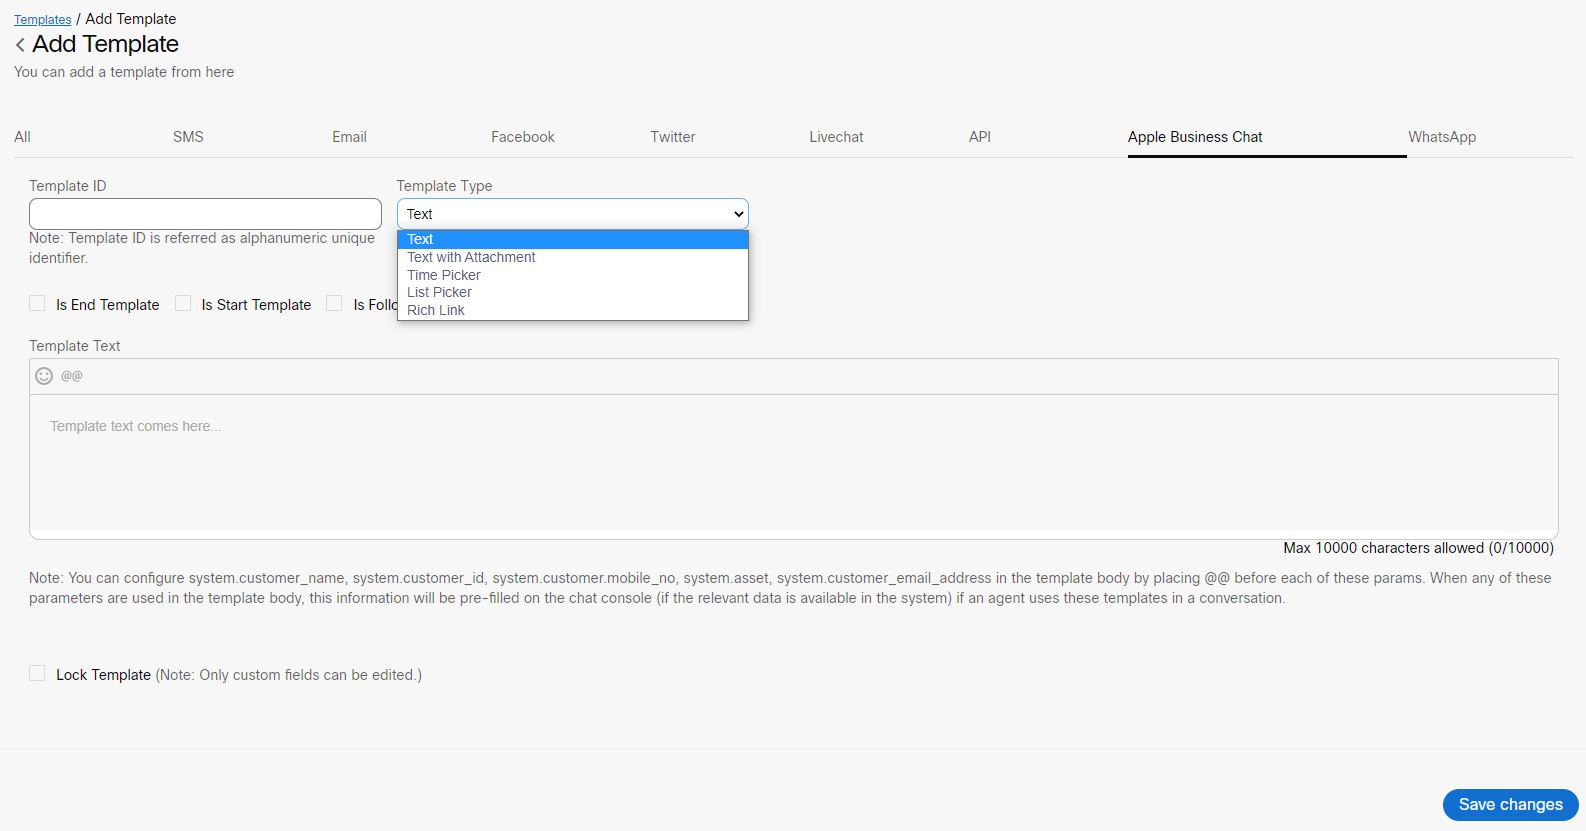This screenshot has width=1586, height=831.
Task: Switch to the API tab
Action: pos(979,137)
